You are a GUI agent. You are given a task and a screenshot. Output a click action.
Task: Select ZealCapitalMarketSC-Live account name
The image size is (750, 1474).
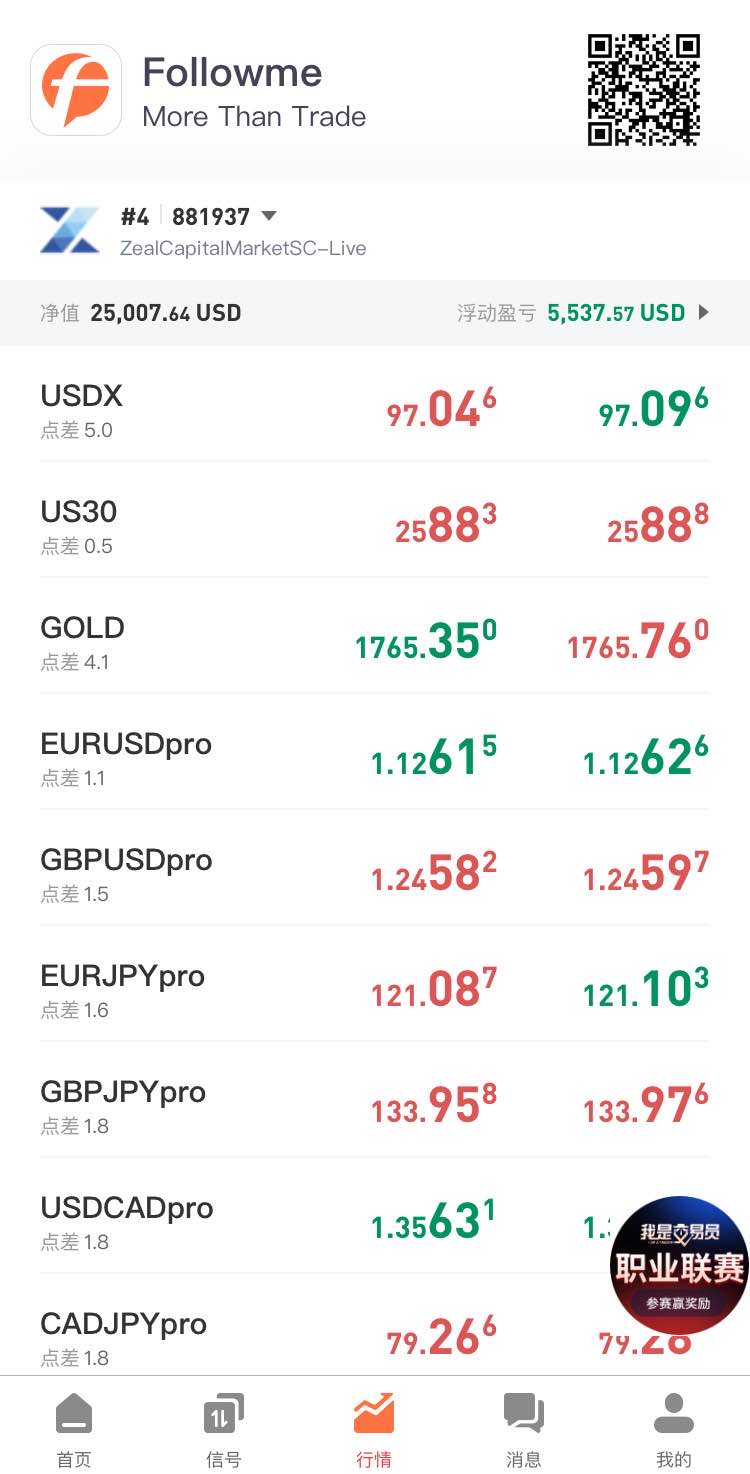click(243, 248)
